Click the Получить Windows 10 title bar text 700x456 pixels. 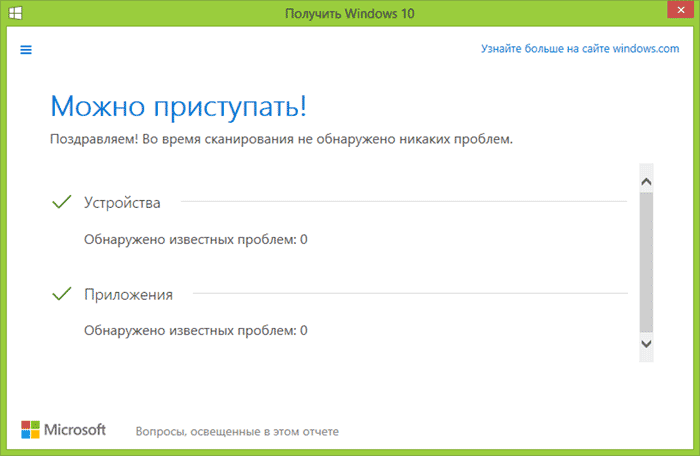[349, 13]
